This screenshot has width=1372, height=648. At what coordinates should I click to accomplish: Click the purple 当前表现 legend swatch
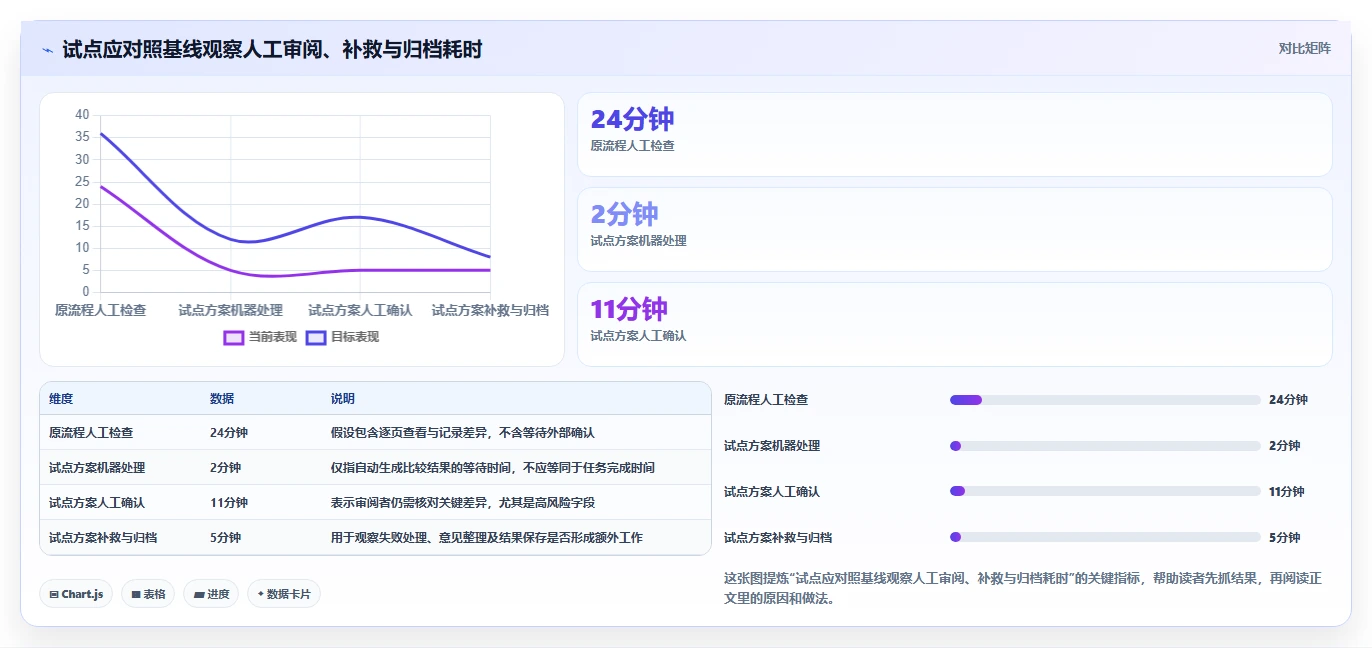[x=234, y=337]
